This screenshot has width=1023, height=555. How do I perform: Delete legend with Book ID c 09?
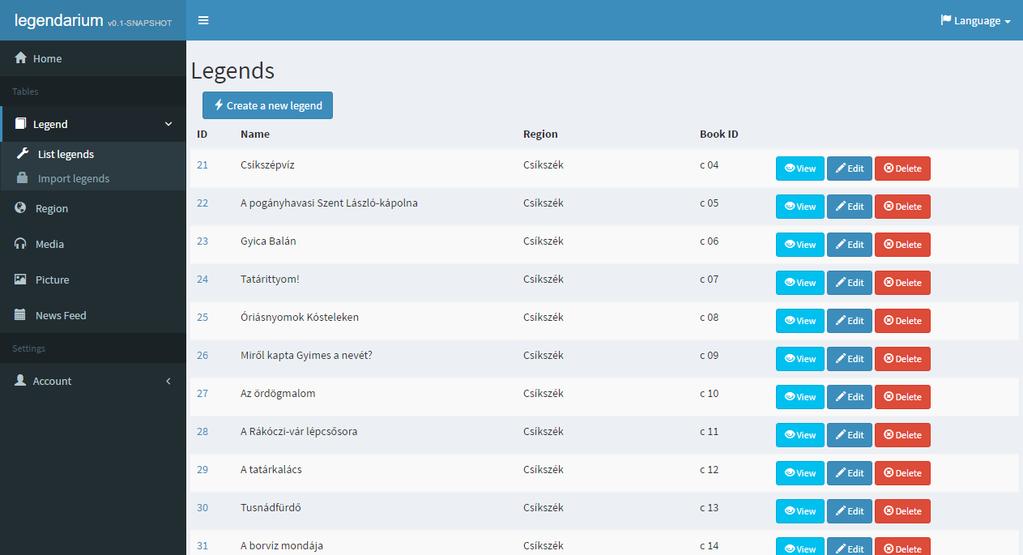tap(902, 359)
